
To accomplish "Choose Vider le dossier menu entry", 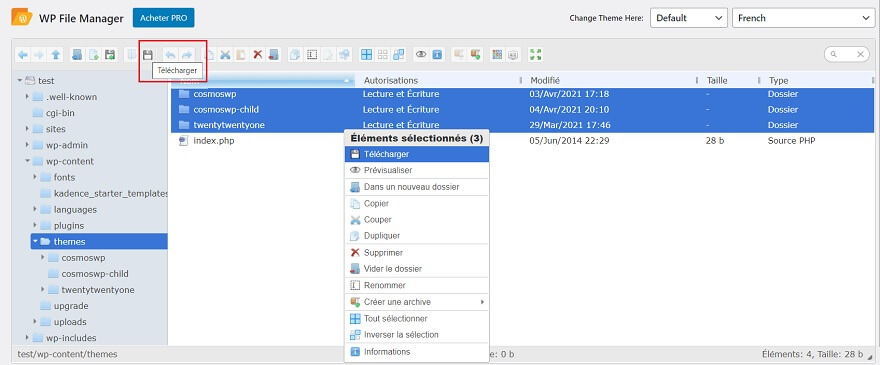I will tap(417, 269).
